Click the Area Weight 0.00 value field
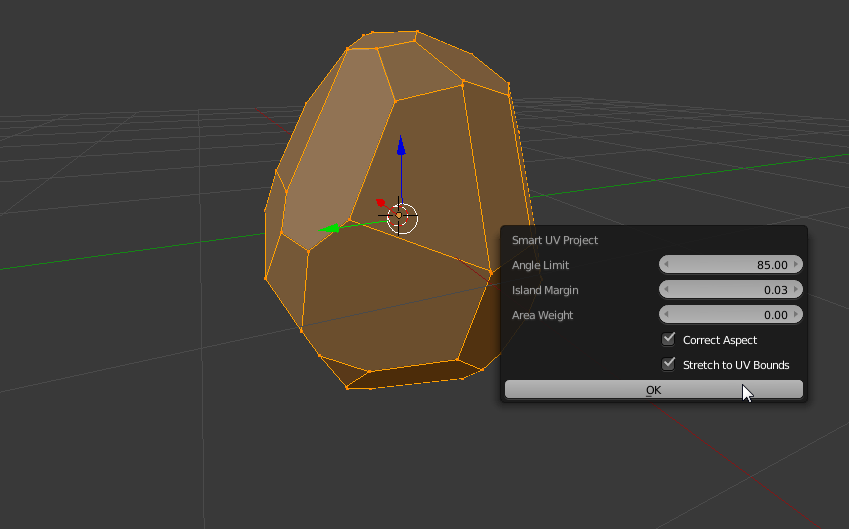The height and width of the screenshot is (529, 849). [731, 315]
